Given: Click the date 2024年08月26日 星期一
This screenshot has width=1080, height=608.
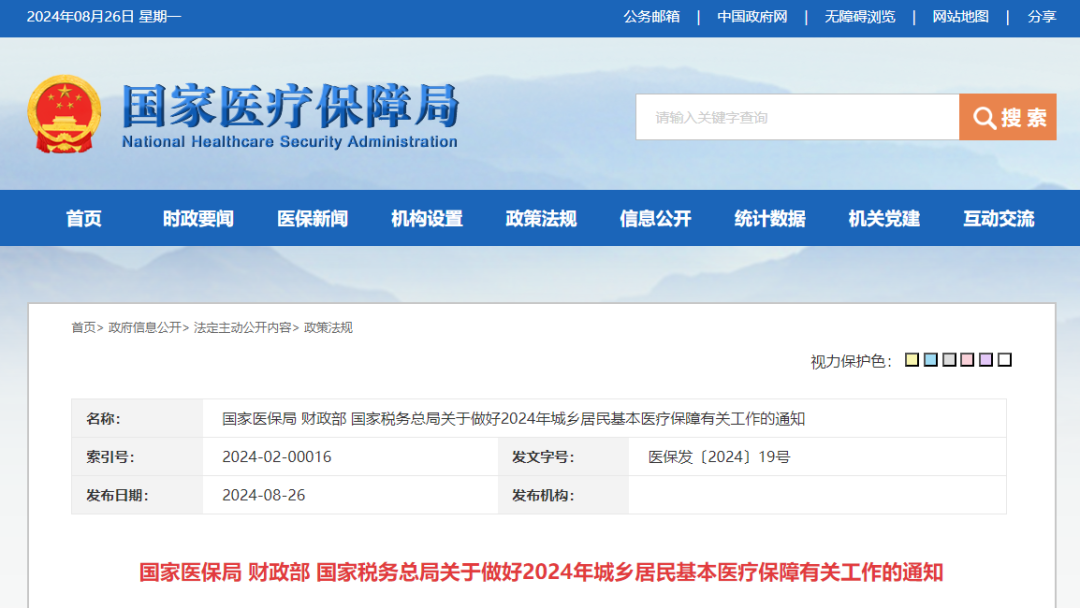Looking at the screenshot, I should click(x=104, y=17).
